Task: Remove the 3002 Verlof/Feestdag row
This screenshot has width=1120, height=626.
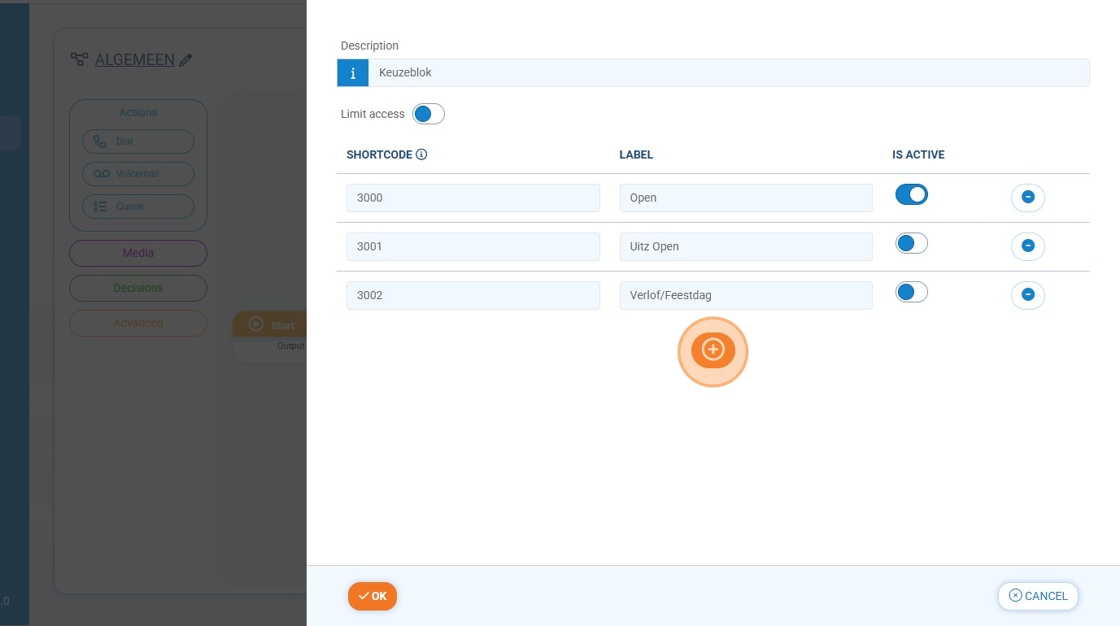Action: [1027, 295]
